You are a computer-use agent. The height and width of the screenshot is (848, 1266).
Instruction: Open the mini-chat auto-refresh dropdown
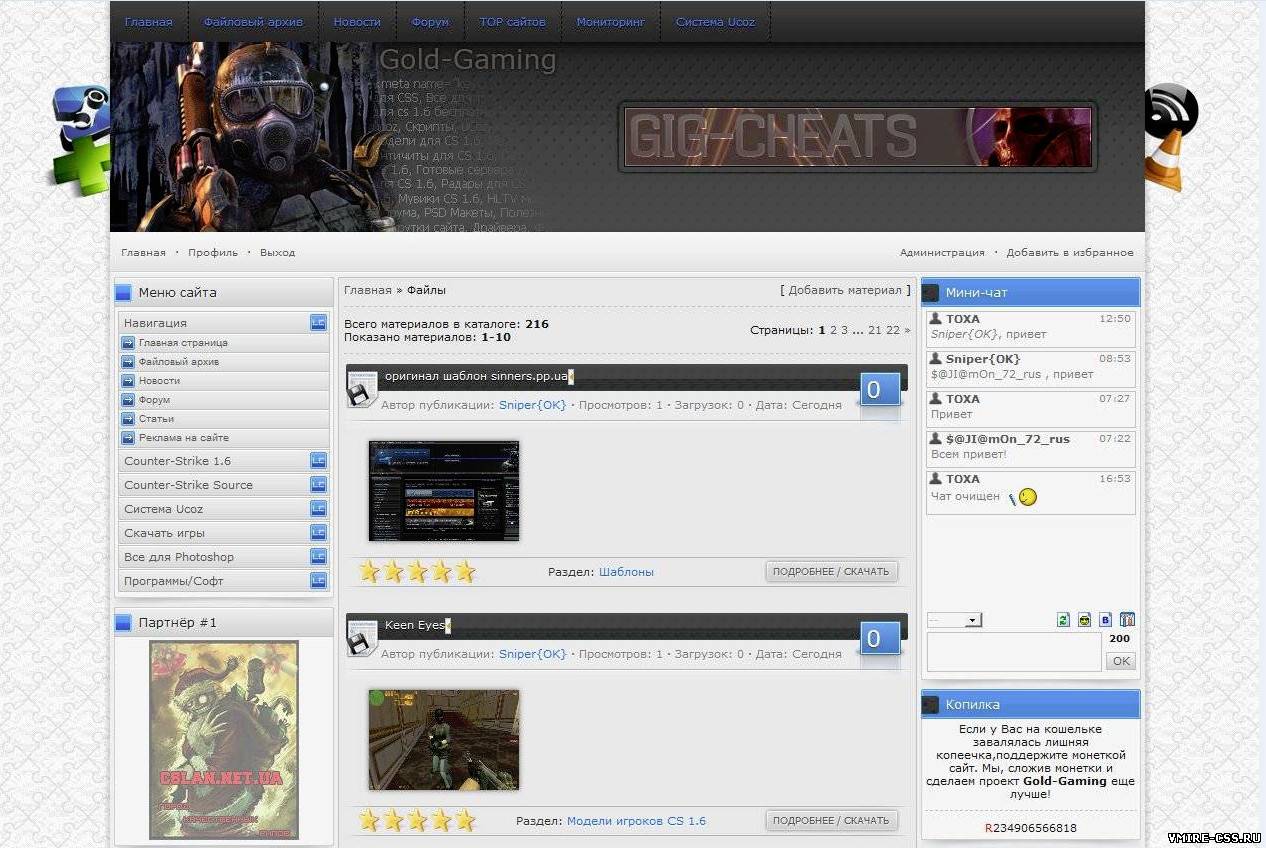tap(954, 620)
